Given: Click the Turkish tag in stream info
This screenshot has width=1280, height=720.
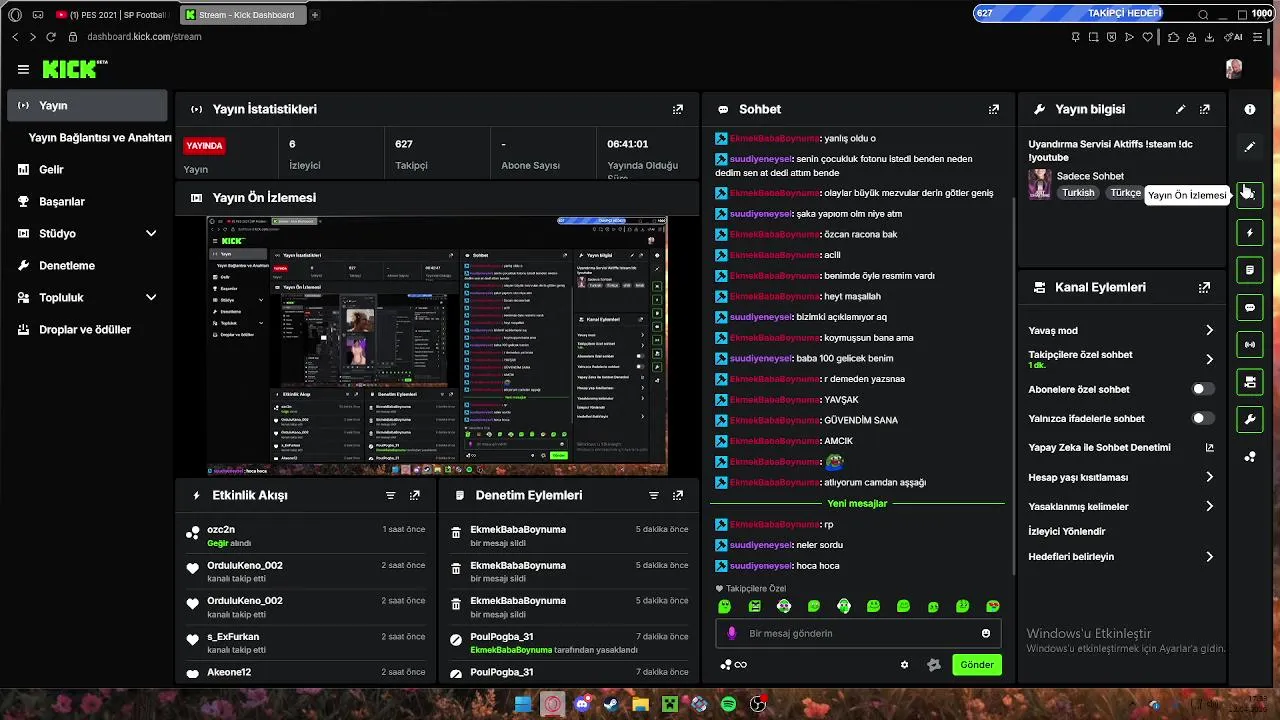Looking at the screenshot, I should [x=1078, y=193].
